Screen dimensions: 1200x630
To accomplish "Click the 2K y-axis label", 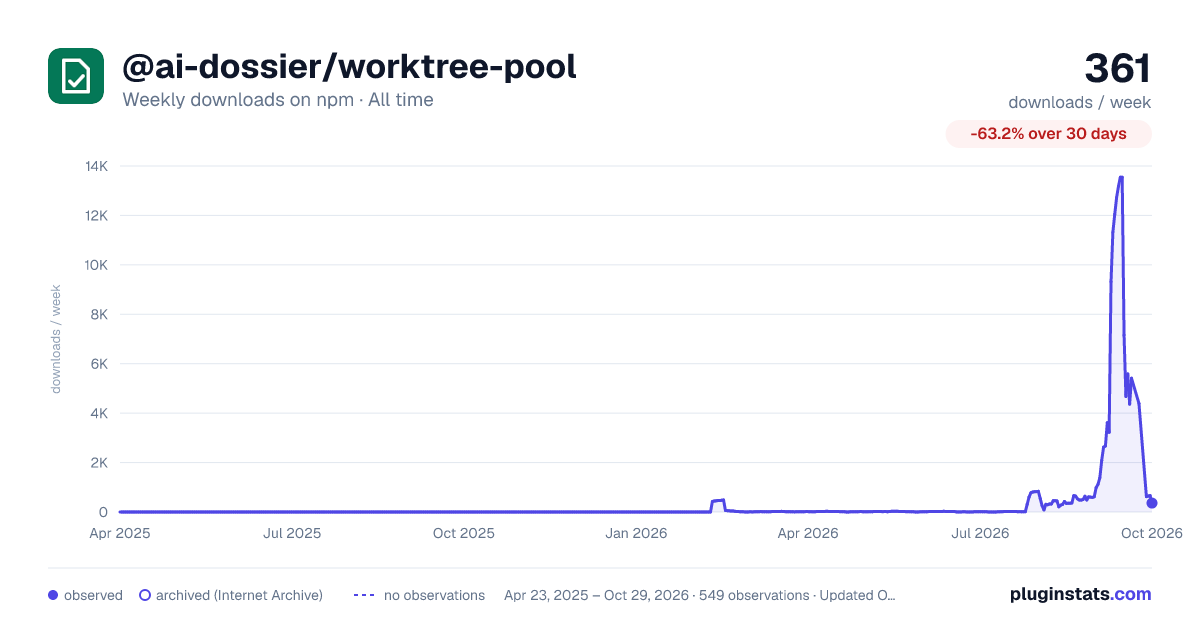I will pyautogui.click(x=99, y=463).
